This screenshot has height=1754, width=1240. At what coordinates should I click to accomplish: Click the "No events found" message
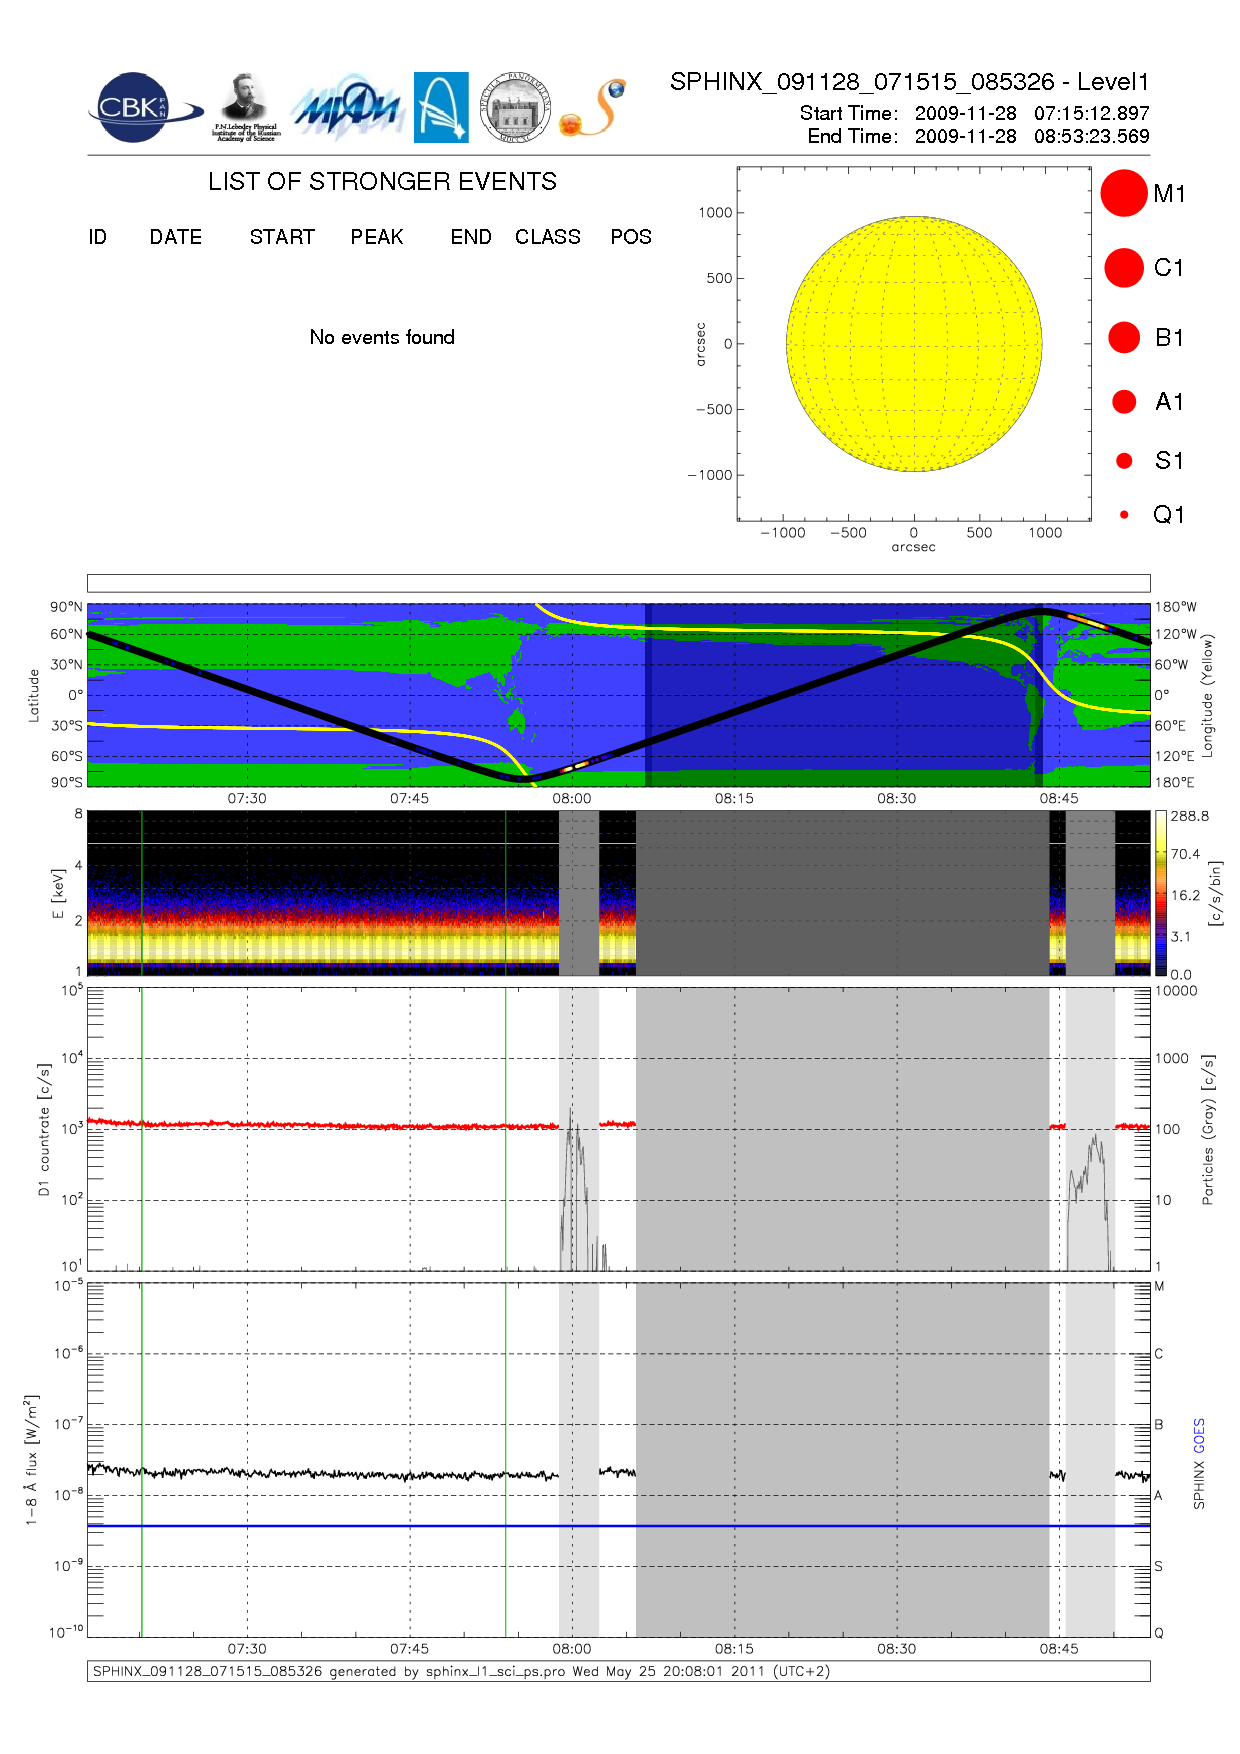(x=382, y=338)
